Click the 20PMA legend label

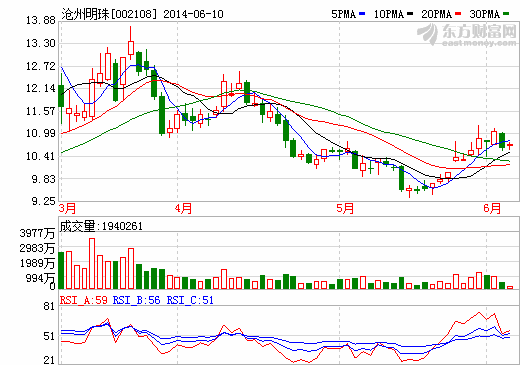click(x=437, y=14)
